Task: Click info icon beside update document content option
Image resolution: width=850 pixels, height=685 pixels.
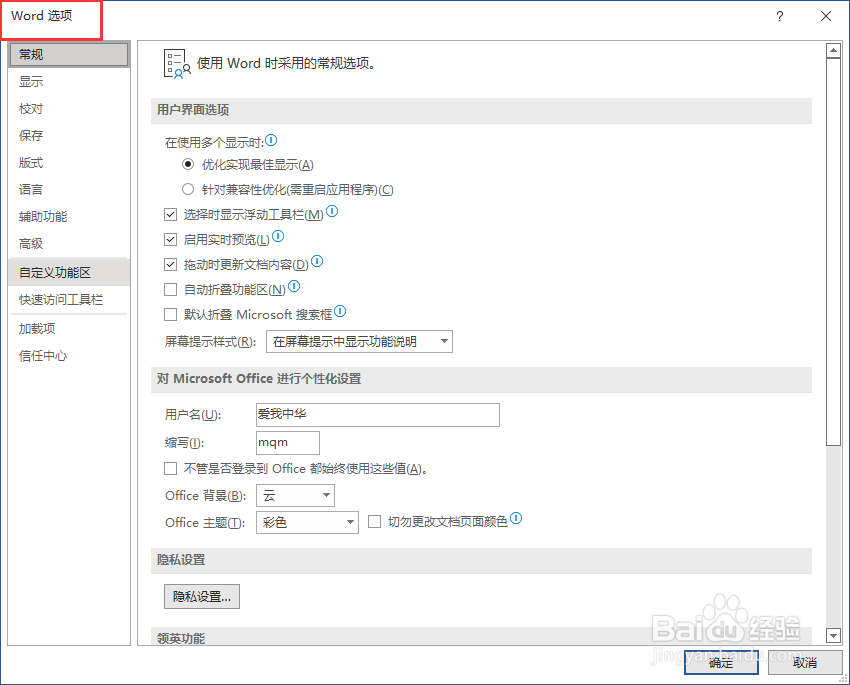Action: point(317,261)
